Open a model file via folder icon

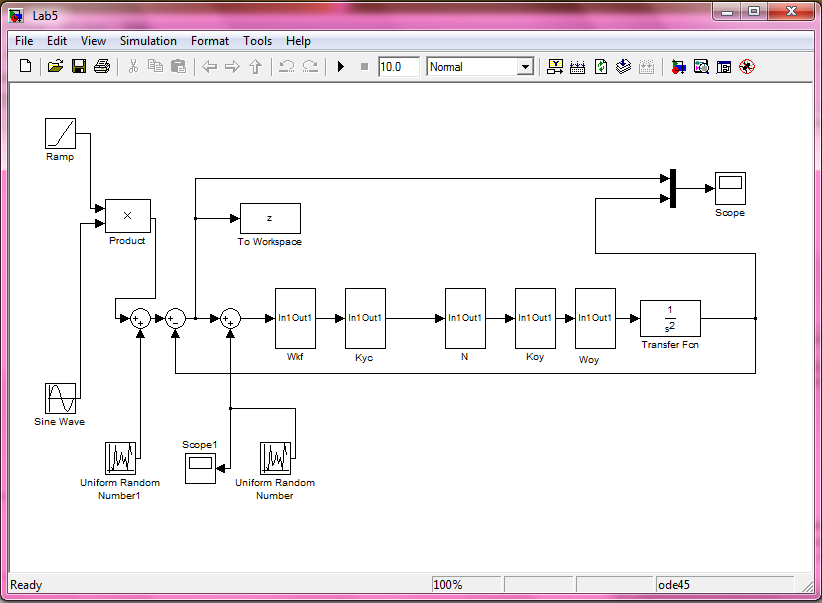click(55, 67)
